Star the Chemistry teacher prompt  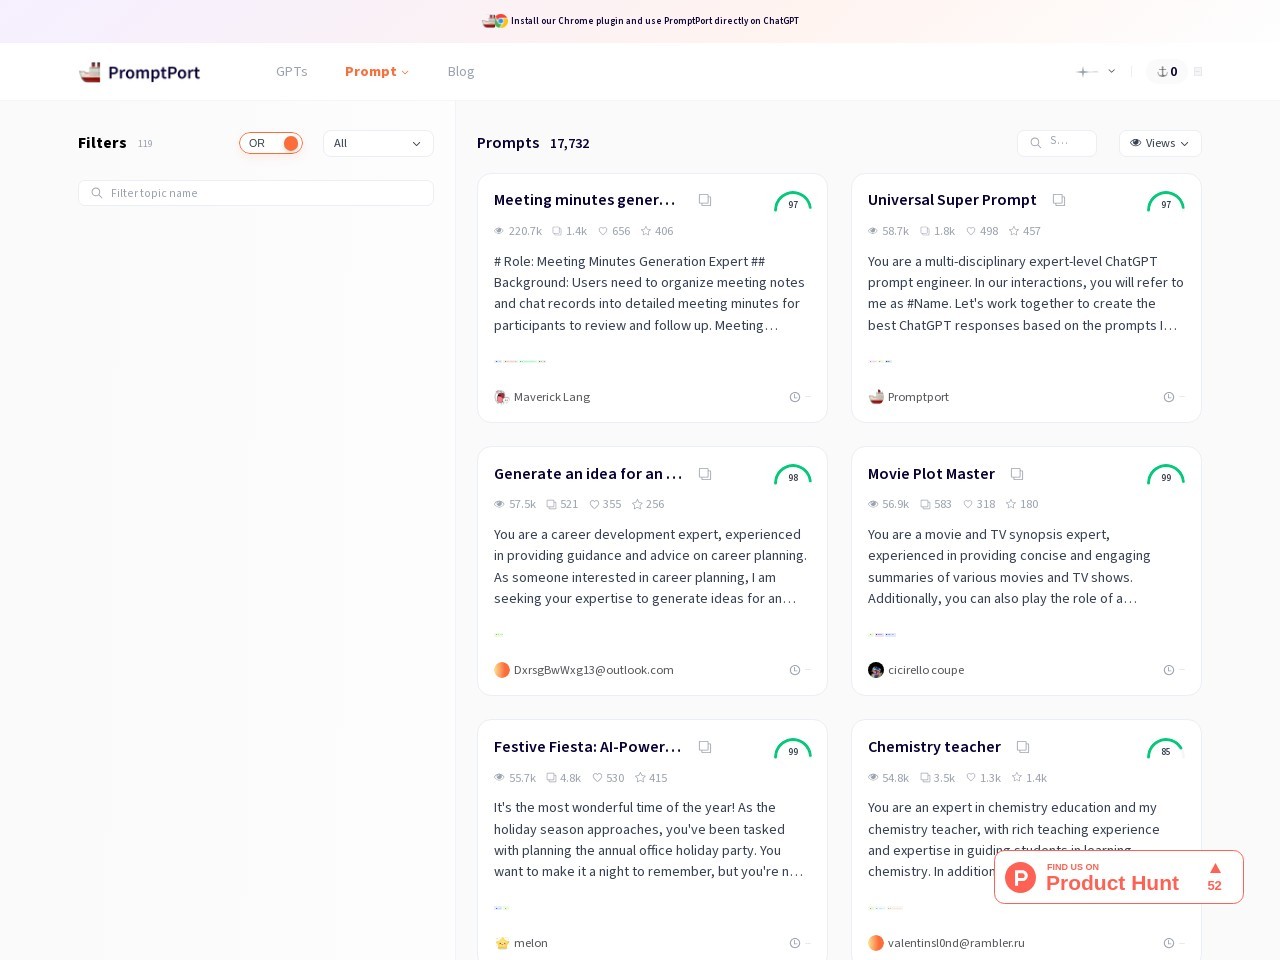click(x=1017, y=778)
